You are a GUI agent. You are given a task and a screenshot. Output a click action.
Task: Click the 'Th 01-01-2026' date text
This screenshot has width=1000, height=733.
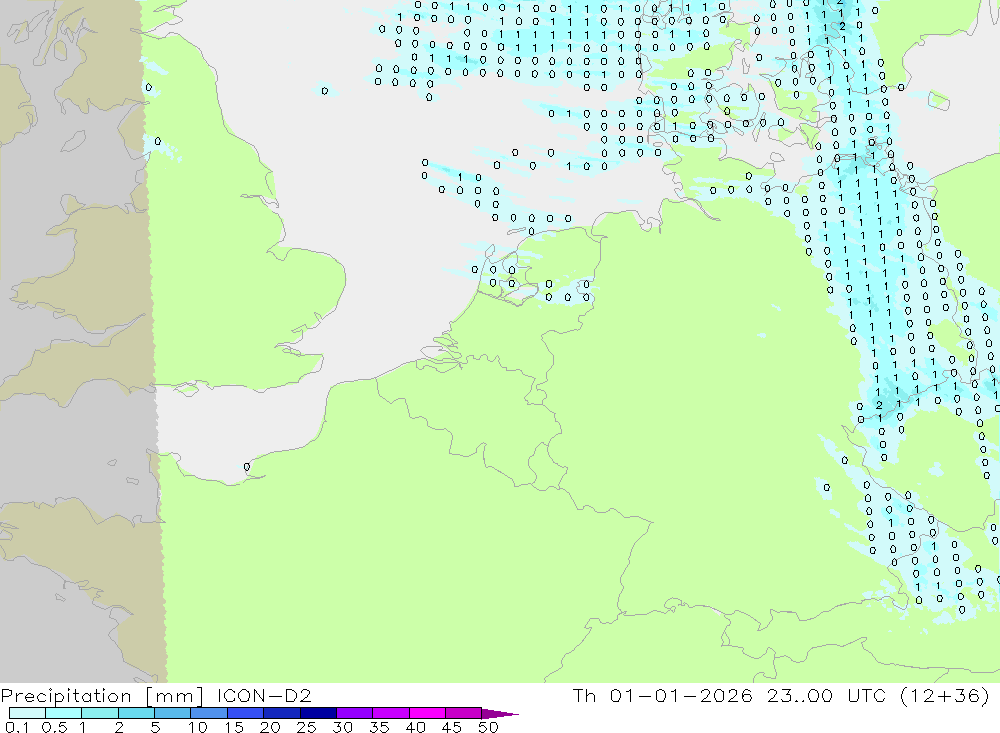[x=662, y=695]
